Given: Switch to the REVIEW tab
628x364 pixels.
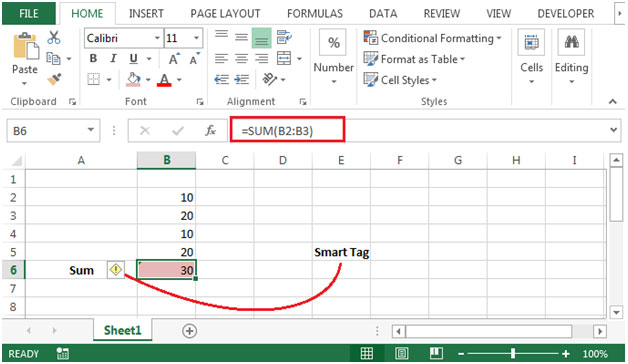Looking at the screenshot, I should pos(442,14).
